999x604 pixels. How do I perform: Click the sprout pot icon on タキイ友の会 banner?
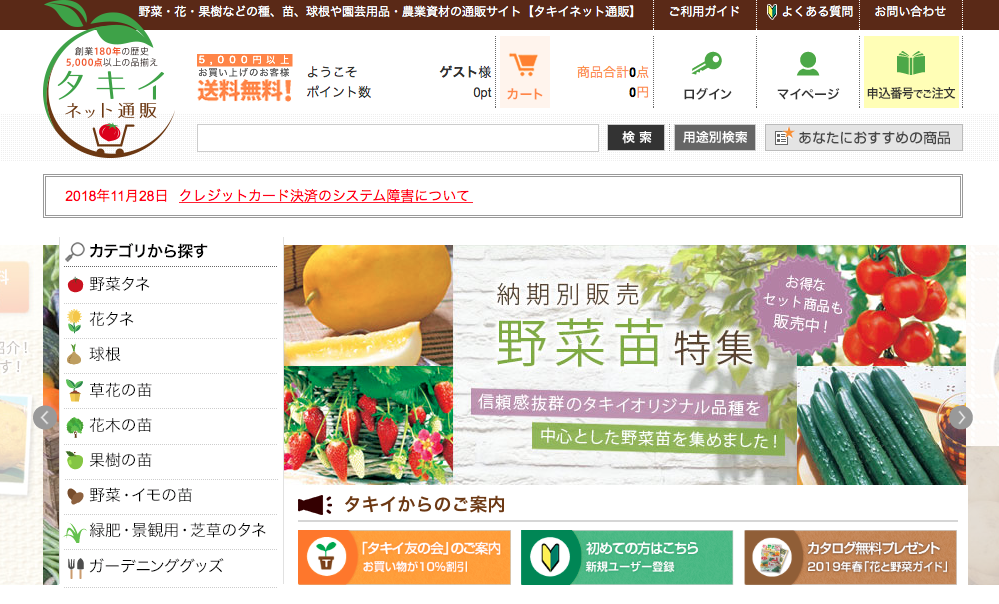coord(327,557)
